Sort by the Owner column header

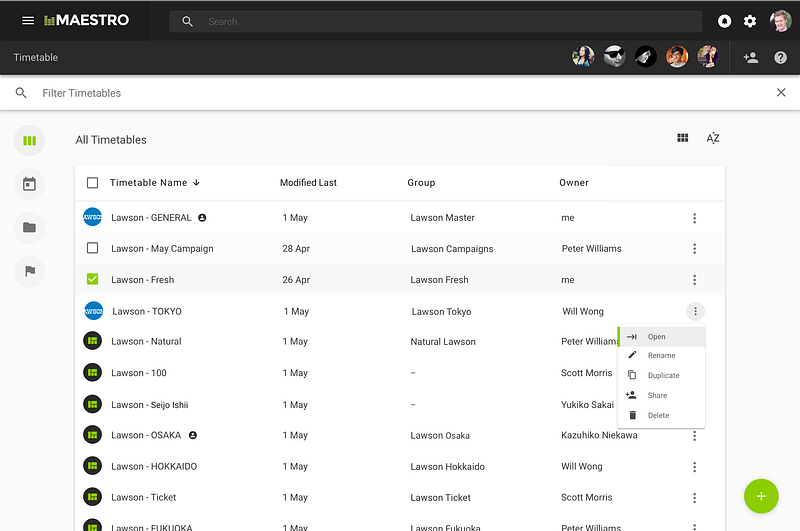tap(574, 183)
